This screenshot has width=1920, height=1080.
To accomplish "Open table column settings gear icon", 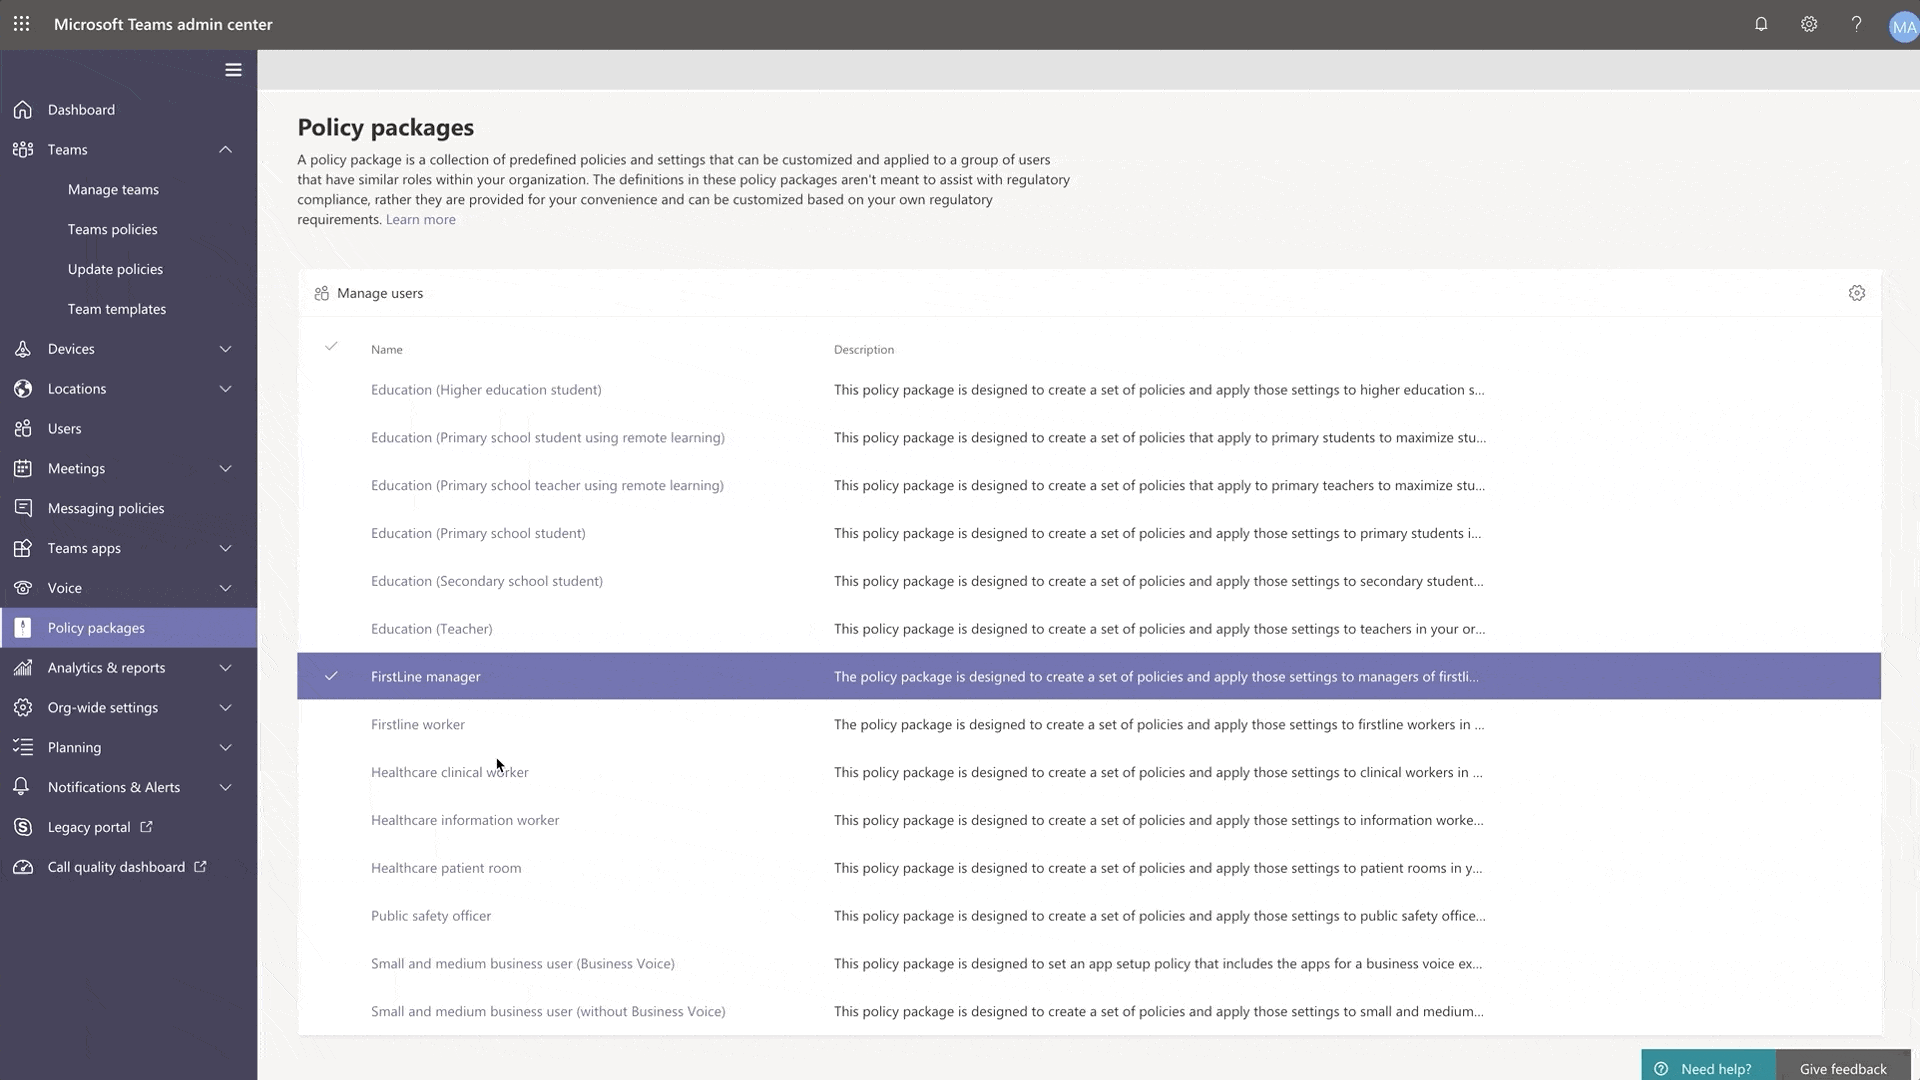I will click(1857, 293).
